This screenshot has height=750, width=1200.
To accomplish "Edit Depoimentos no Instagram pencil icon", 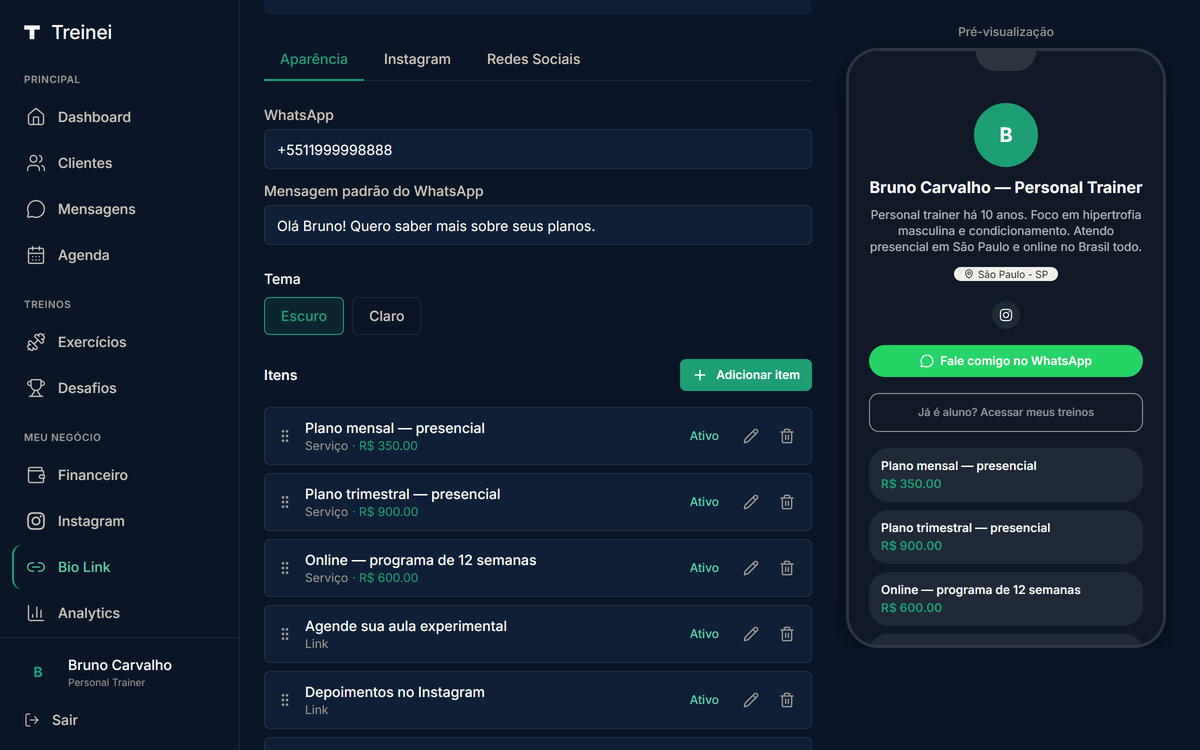I will (x=751, y=700).
